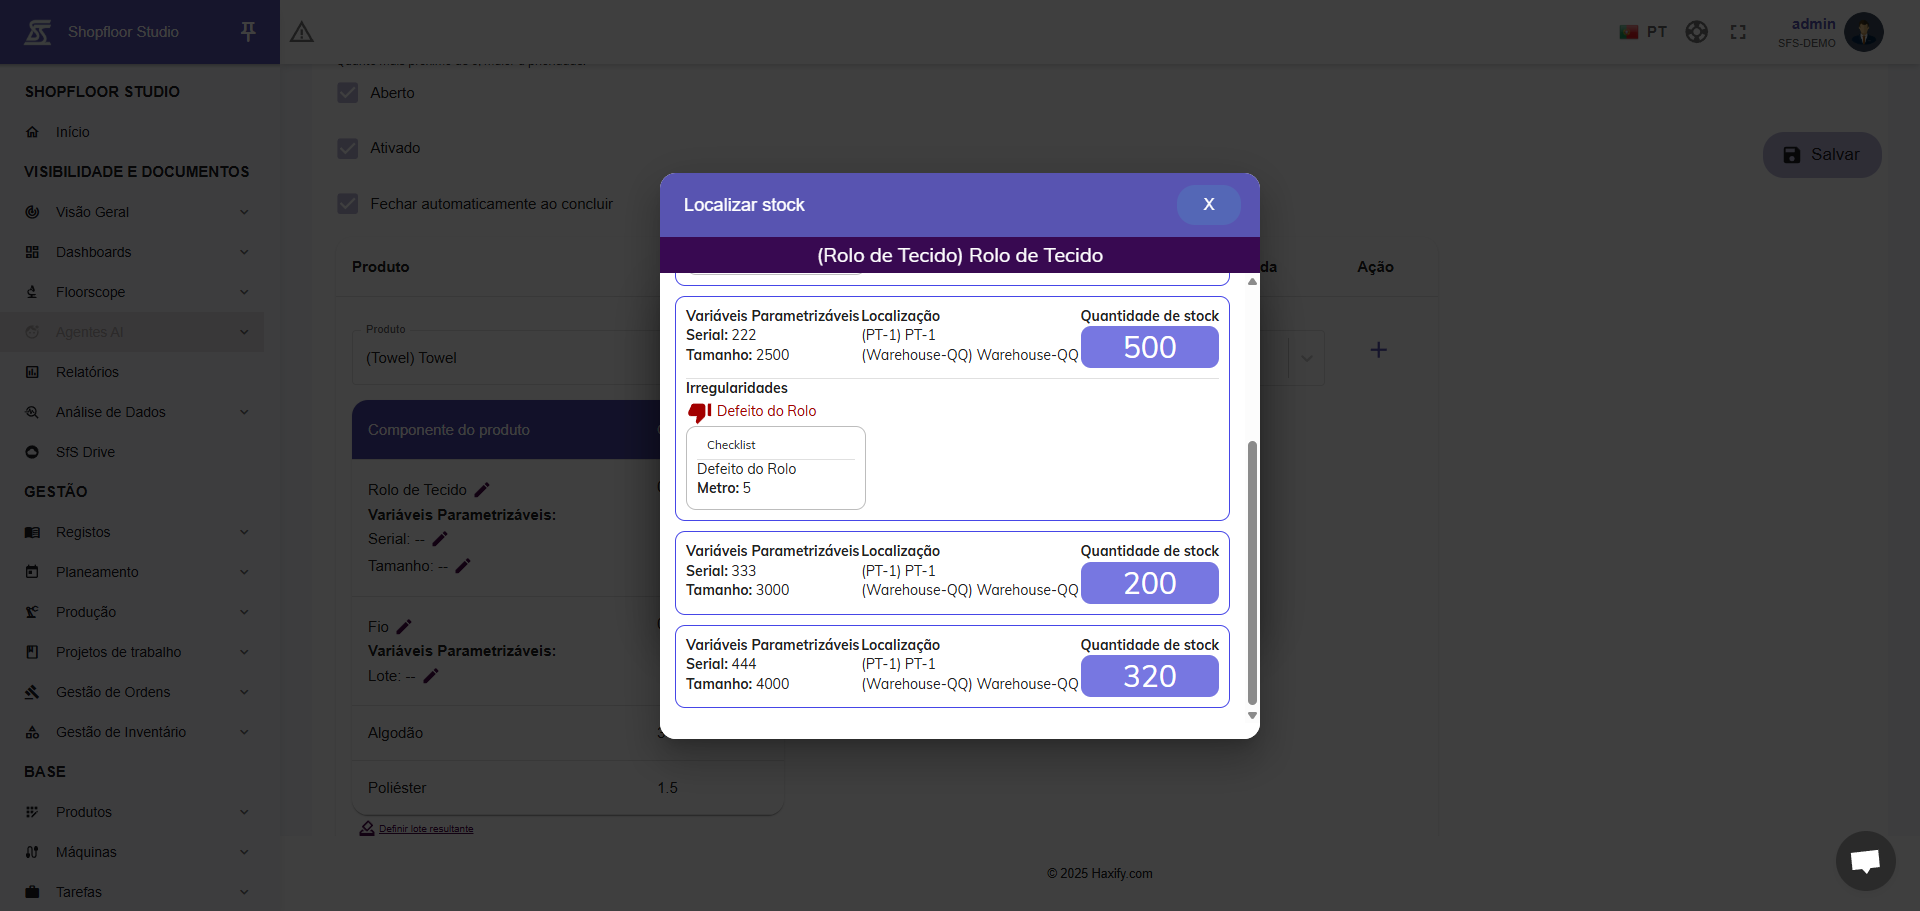
Task: Open Relatórios in the sidebar
Action: (x=87, y=372)
